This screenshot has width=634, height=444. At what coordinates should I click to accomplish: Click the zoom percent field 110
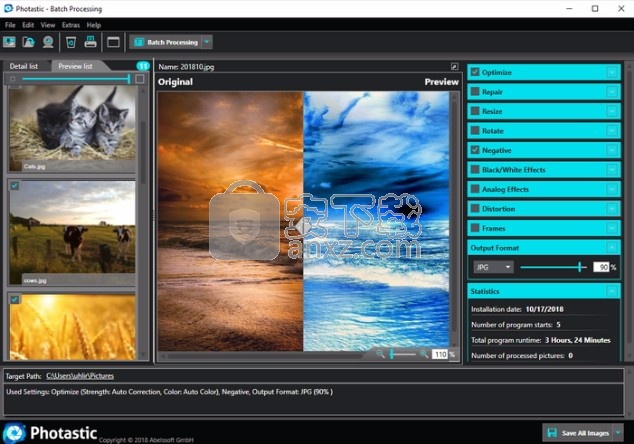pos(440,354)
